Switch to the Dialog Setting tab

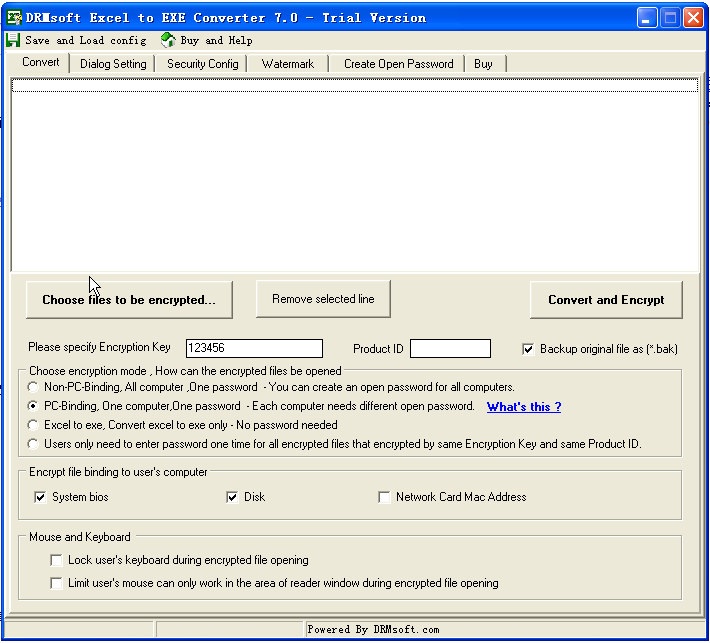113,64
